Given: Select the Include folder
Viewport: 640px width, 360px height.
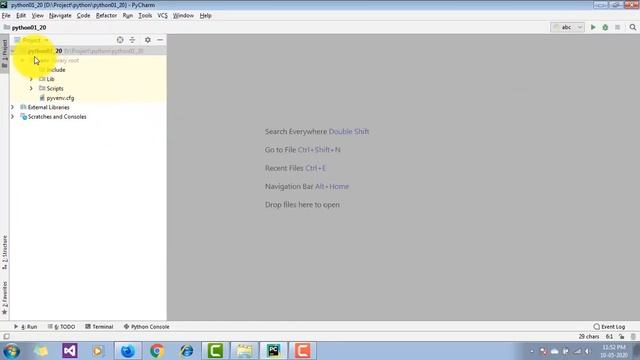Looking at the screenshot, I should tap(56, 69).
